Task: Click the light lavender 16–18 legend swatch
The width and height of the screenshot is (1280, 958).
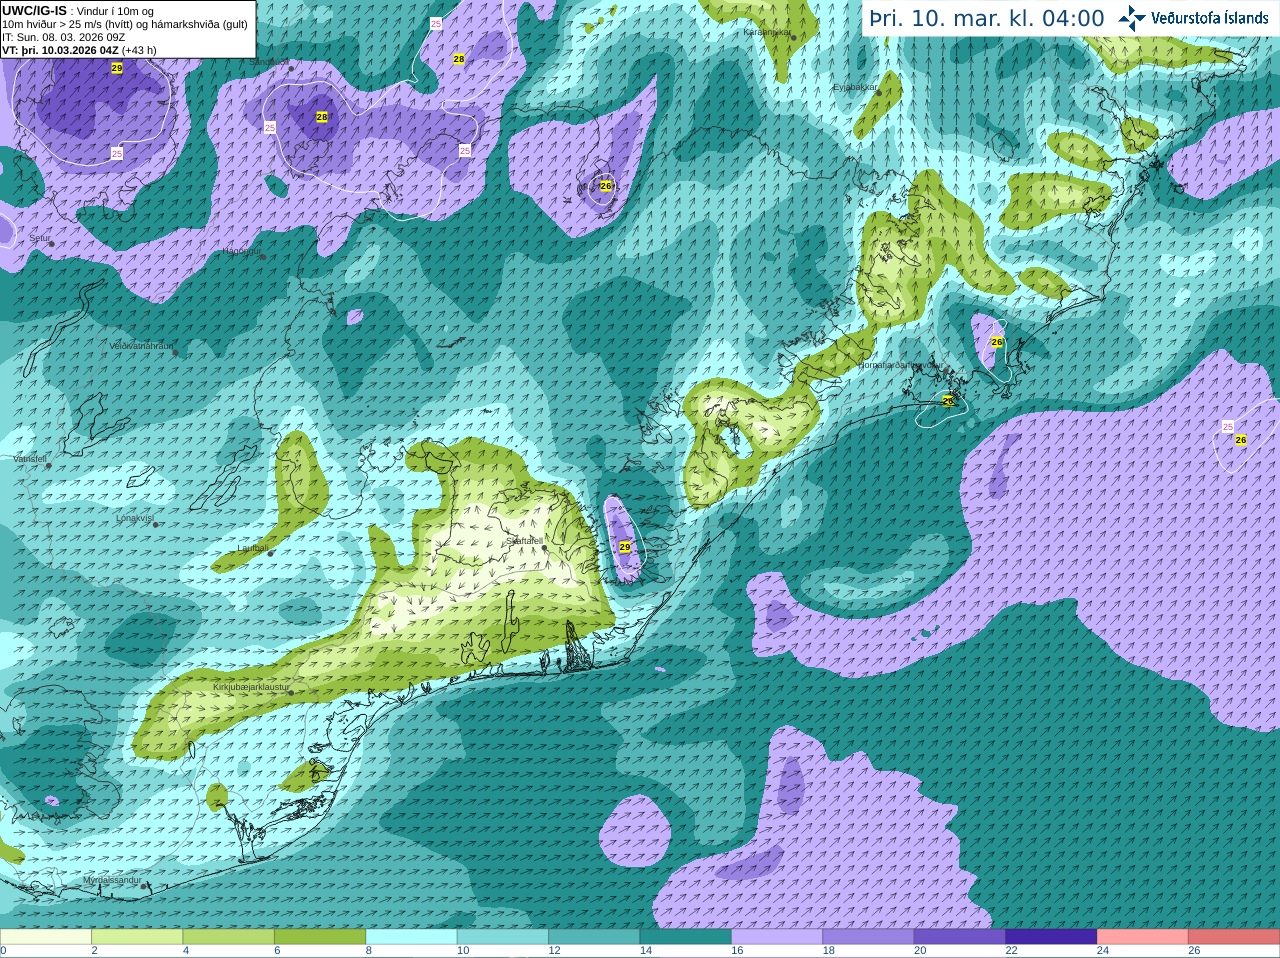Action: click(777, 937)
